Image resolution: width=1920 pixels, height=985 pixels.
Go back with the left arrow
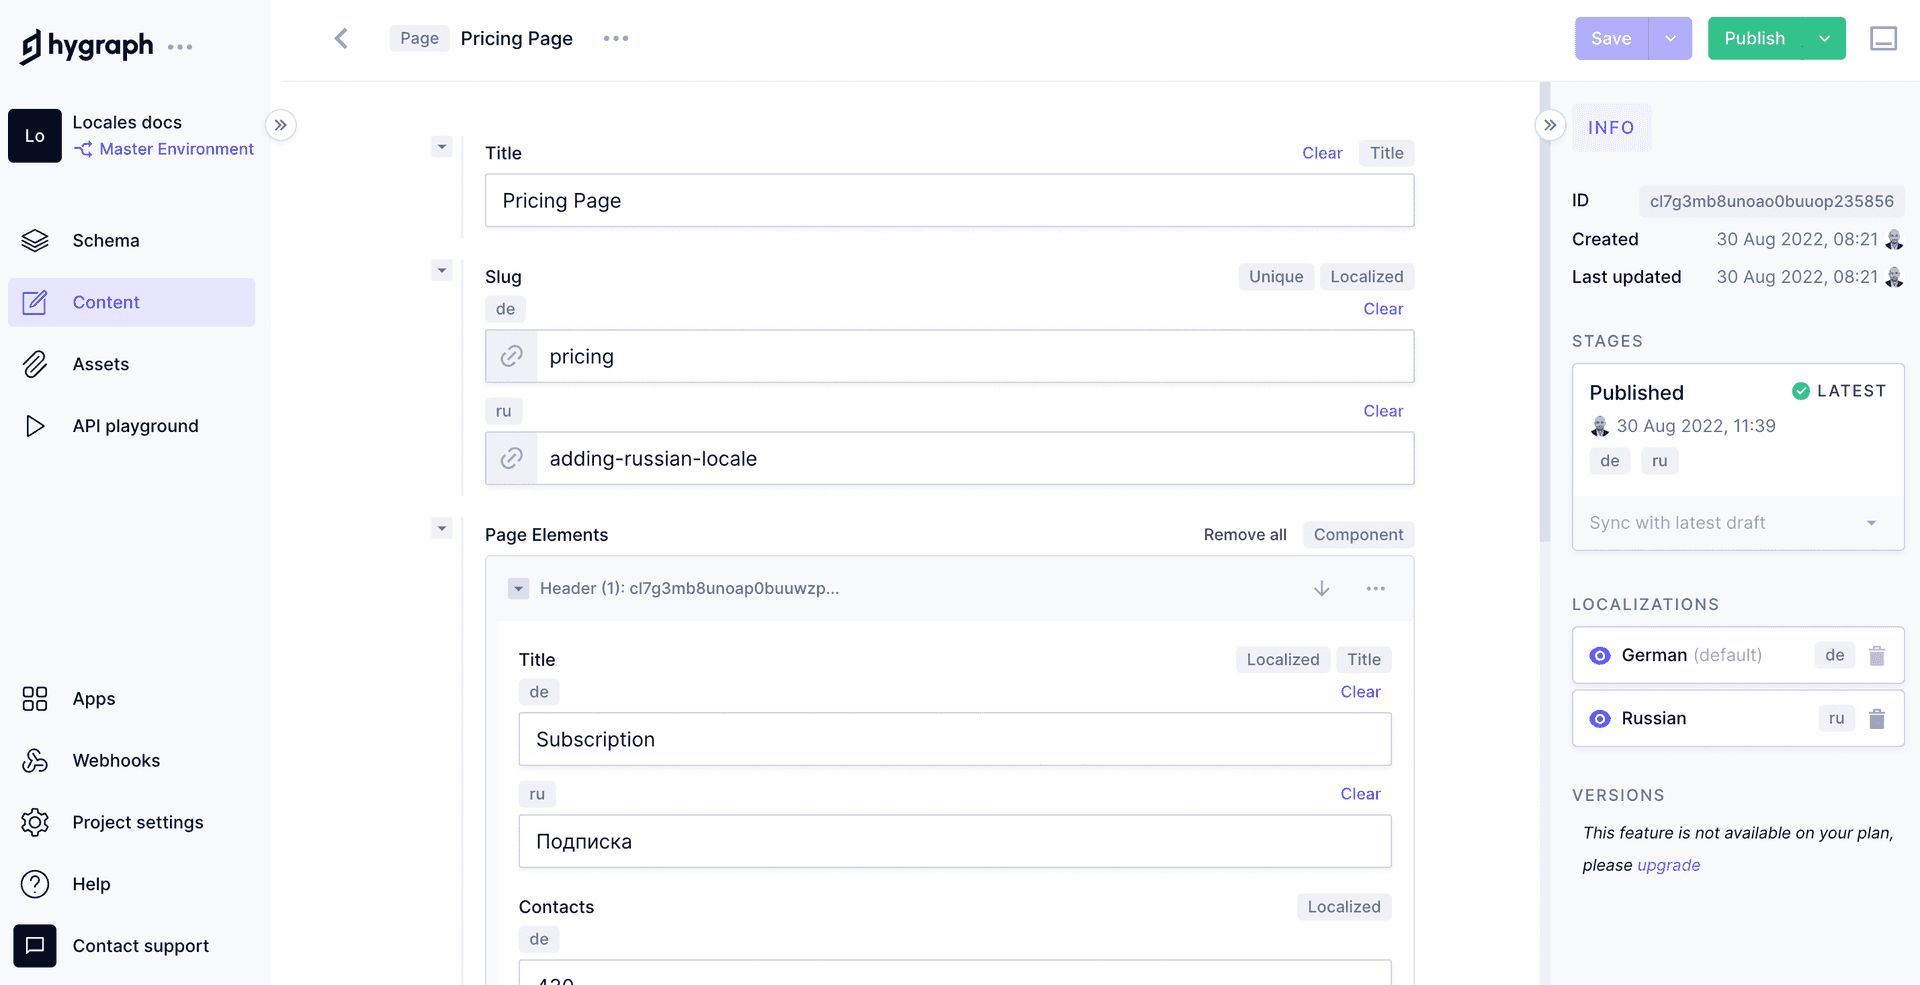pos(341,38)
